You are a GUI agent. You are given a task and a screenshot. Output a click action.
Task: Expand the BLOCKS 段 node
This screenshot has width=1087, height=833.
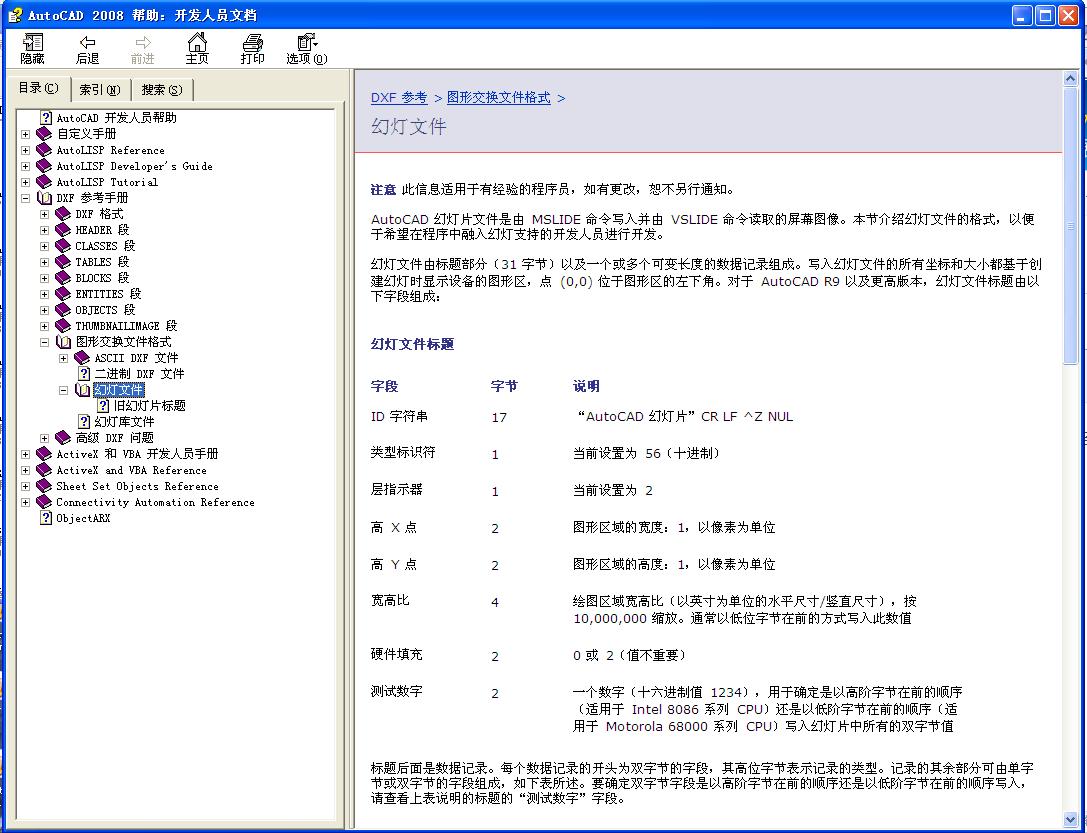(44, 278)
